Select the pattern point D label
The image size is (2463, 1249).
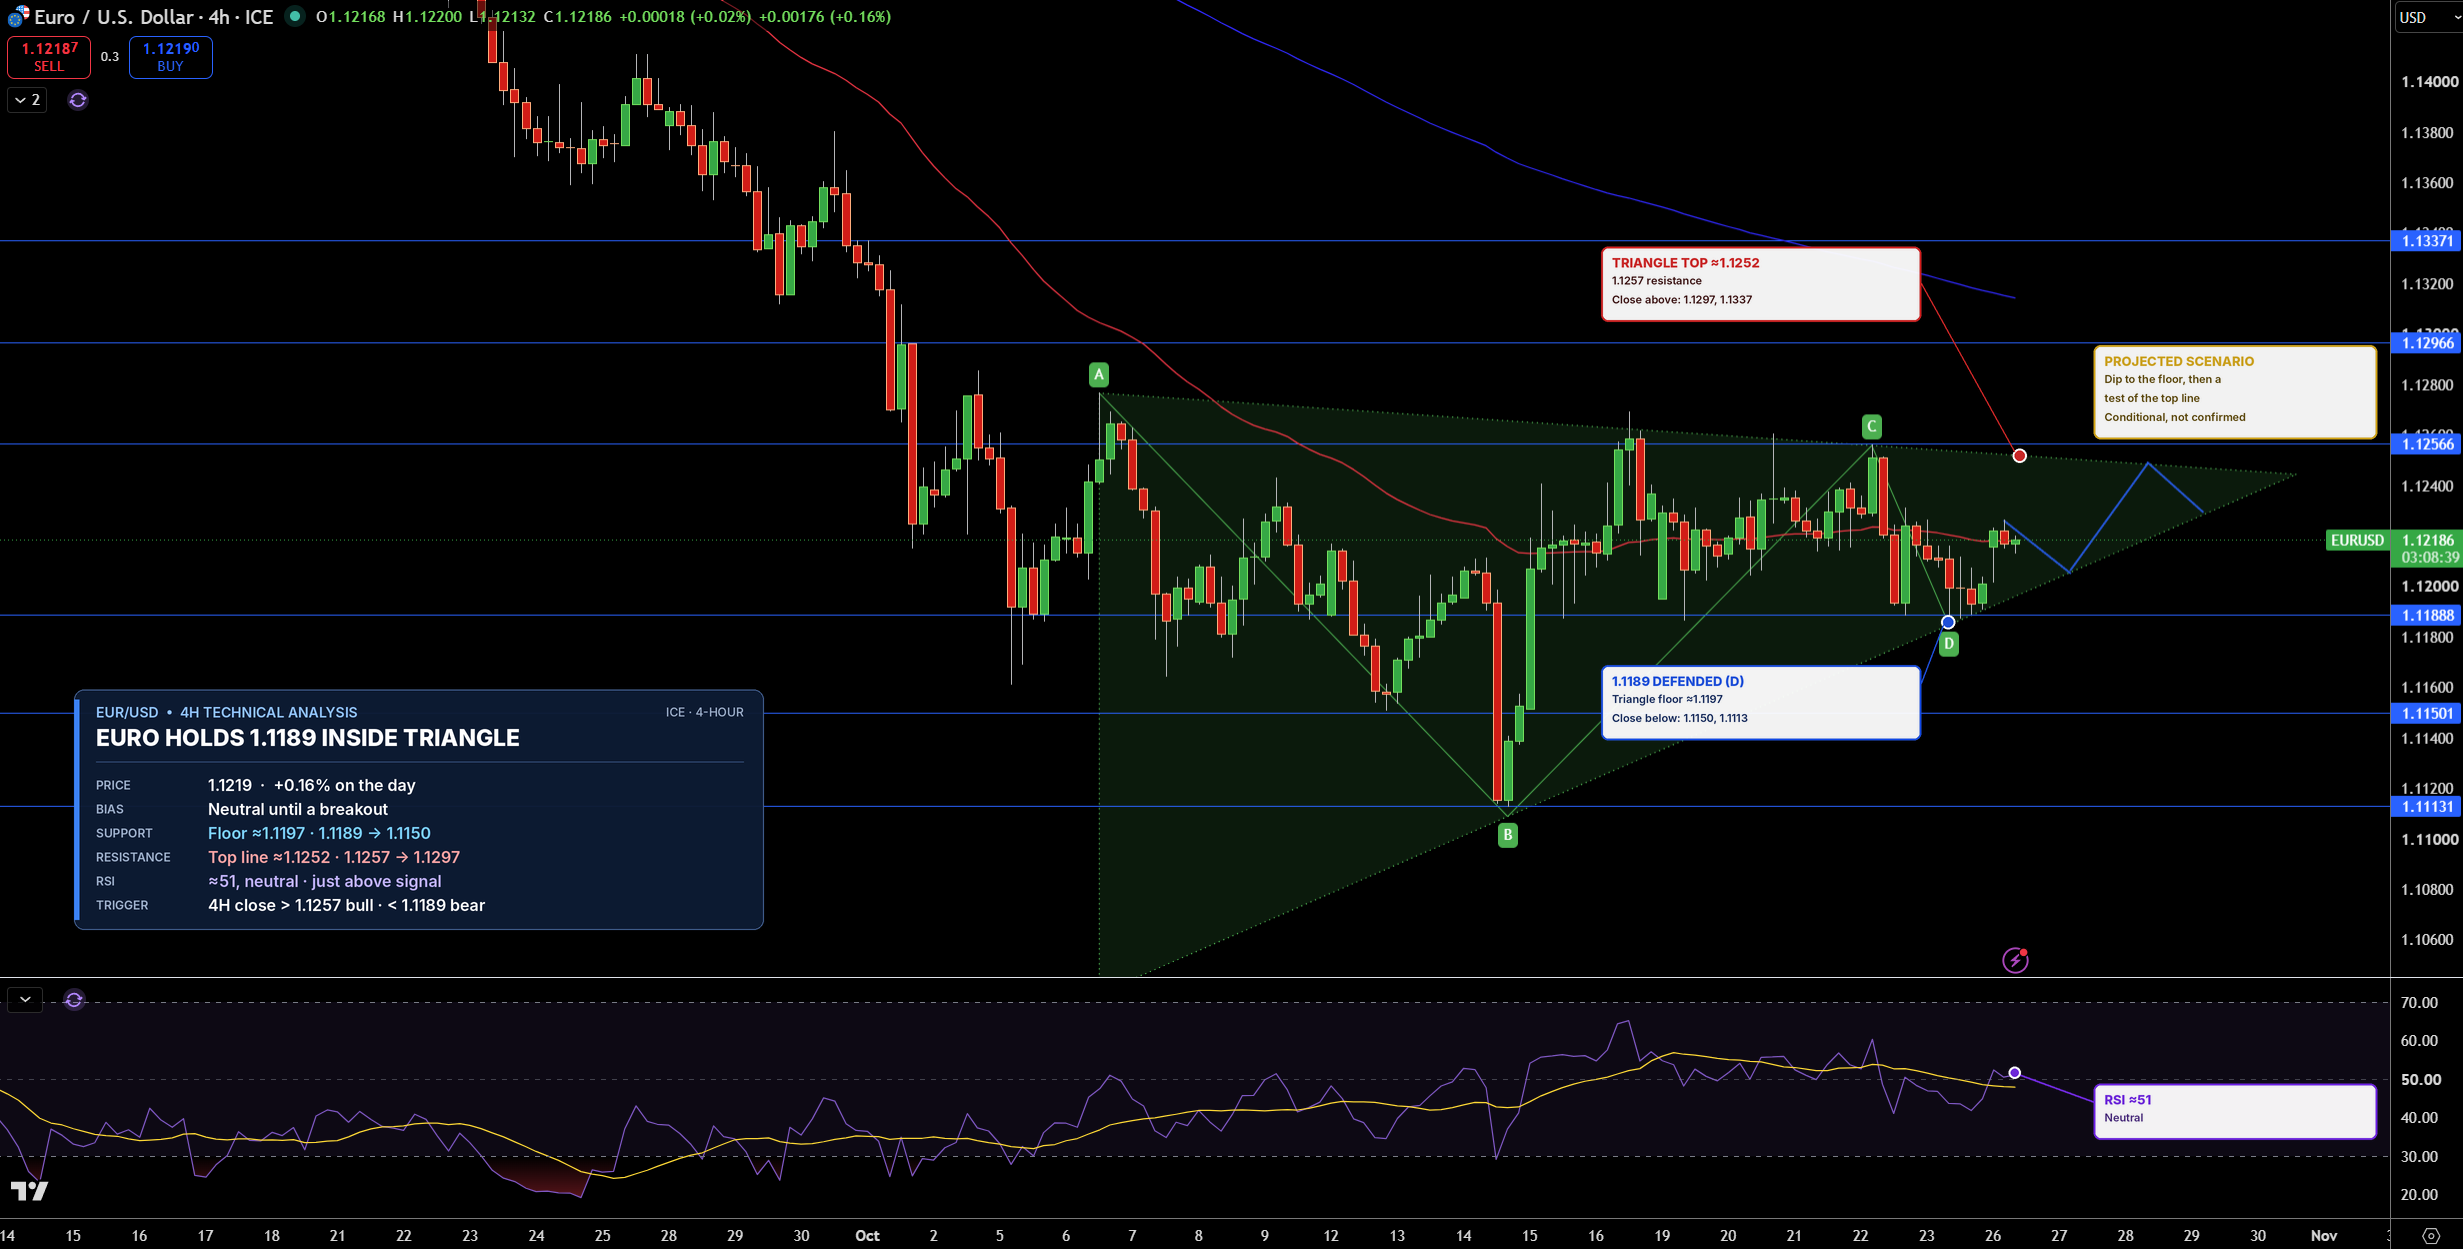point(1949,644)
